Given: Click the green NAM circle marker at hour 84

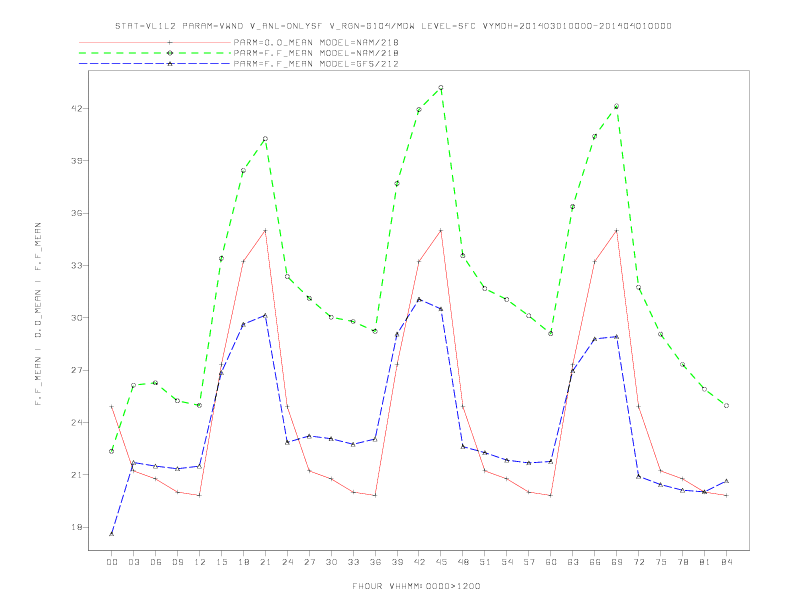Looking at the screenshot, I should coord(726,405).
